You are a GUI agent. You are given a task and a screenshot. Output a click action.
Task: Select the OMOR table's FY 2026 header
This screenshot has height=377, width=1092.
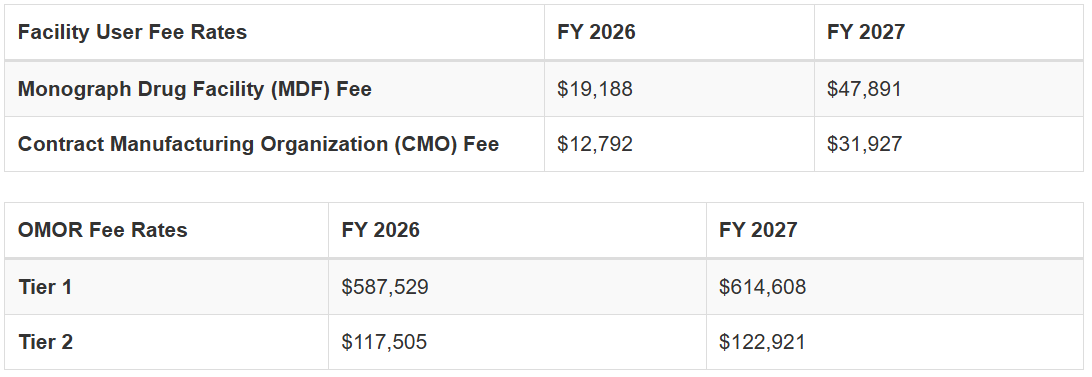pos(381,230)
